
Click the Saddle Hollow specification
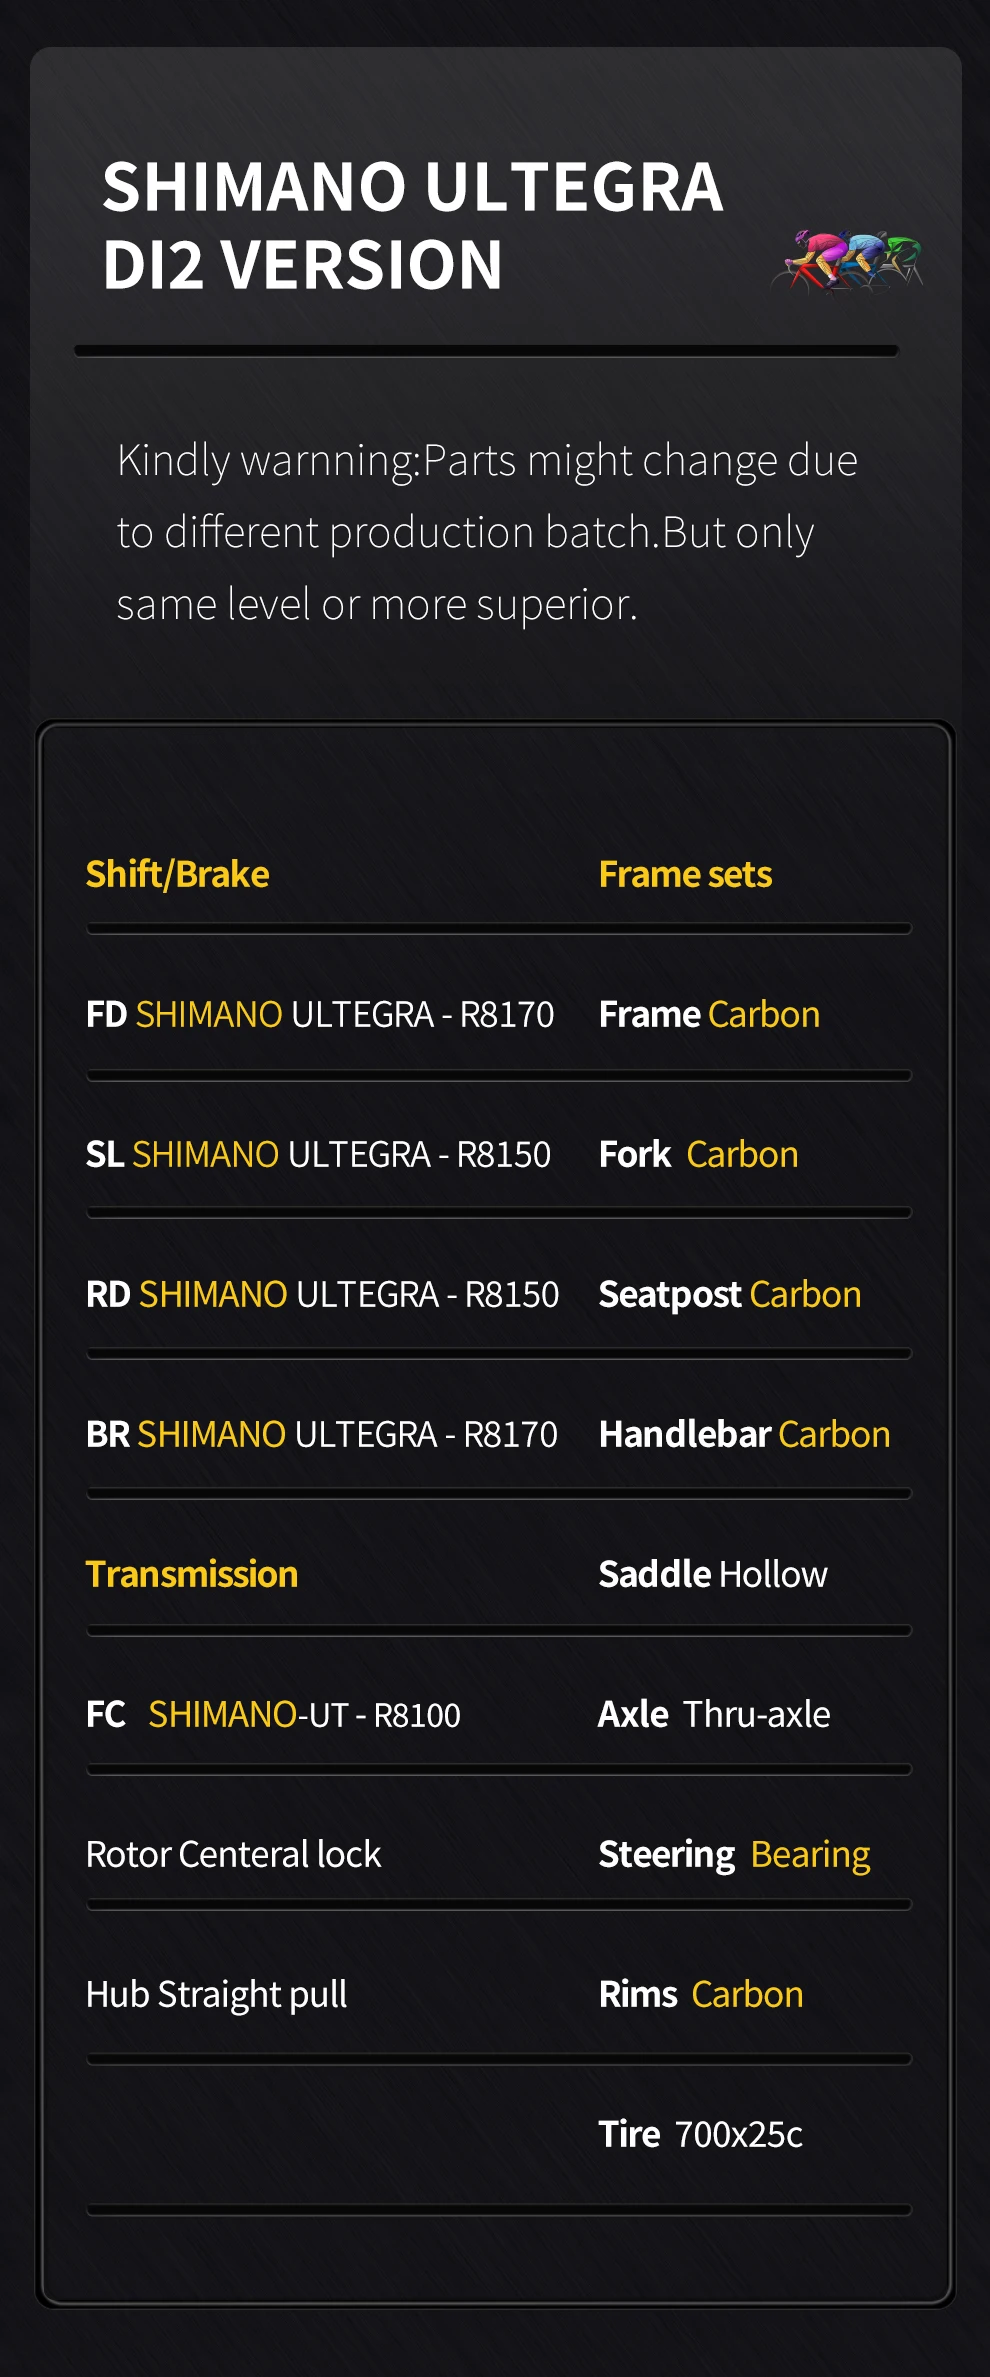[712, 1575]
